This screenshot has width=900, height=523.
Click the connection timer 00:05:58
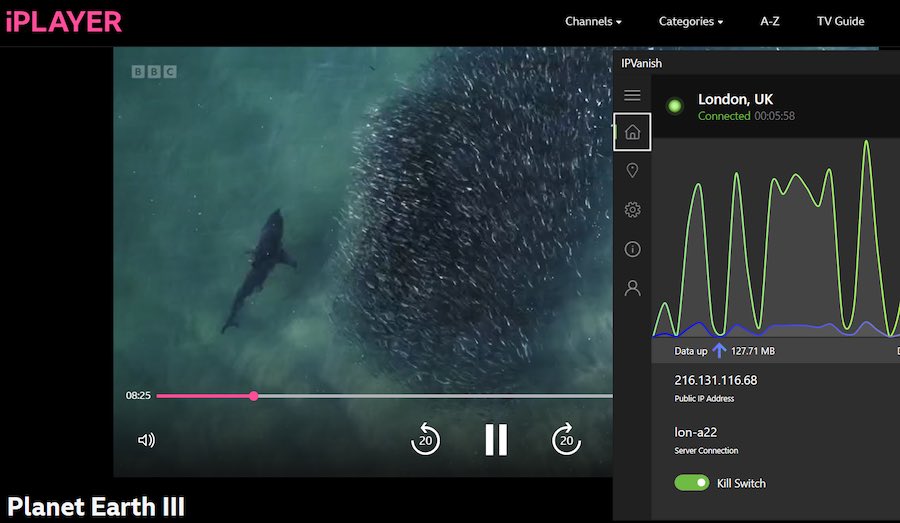pos(774,116)
